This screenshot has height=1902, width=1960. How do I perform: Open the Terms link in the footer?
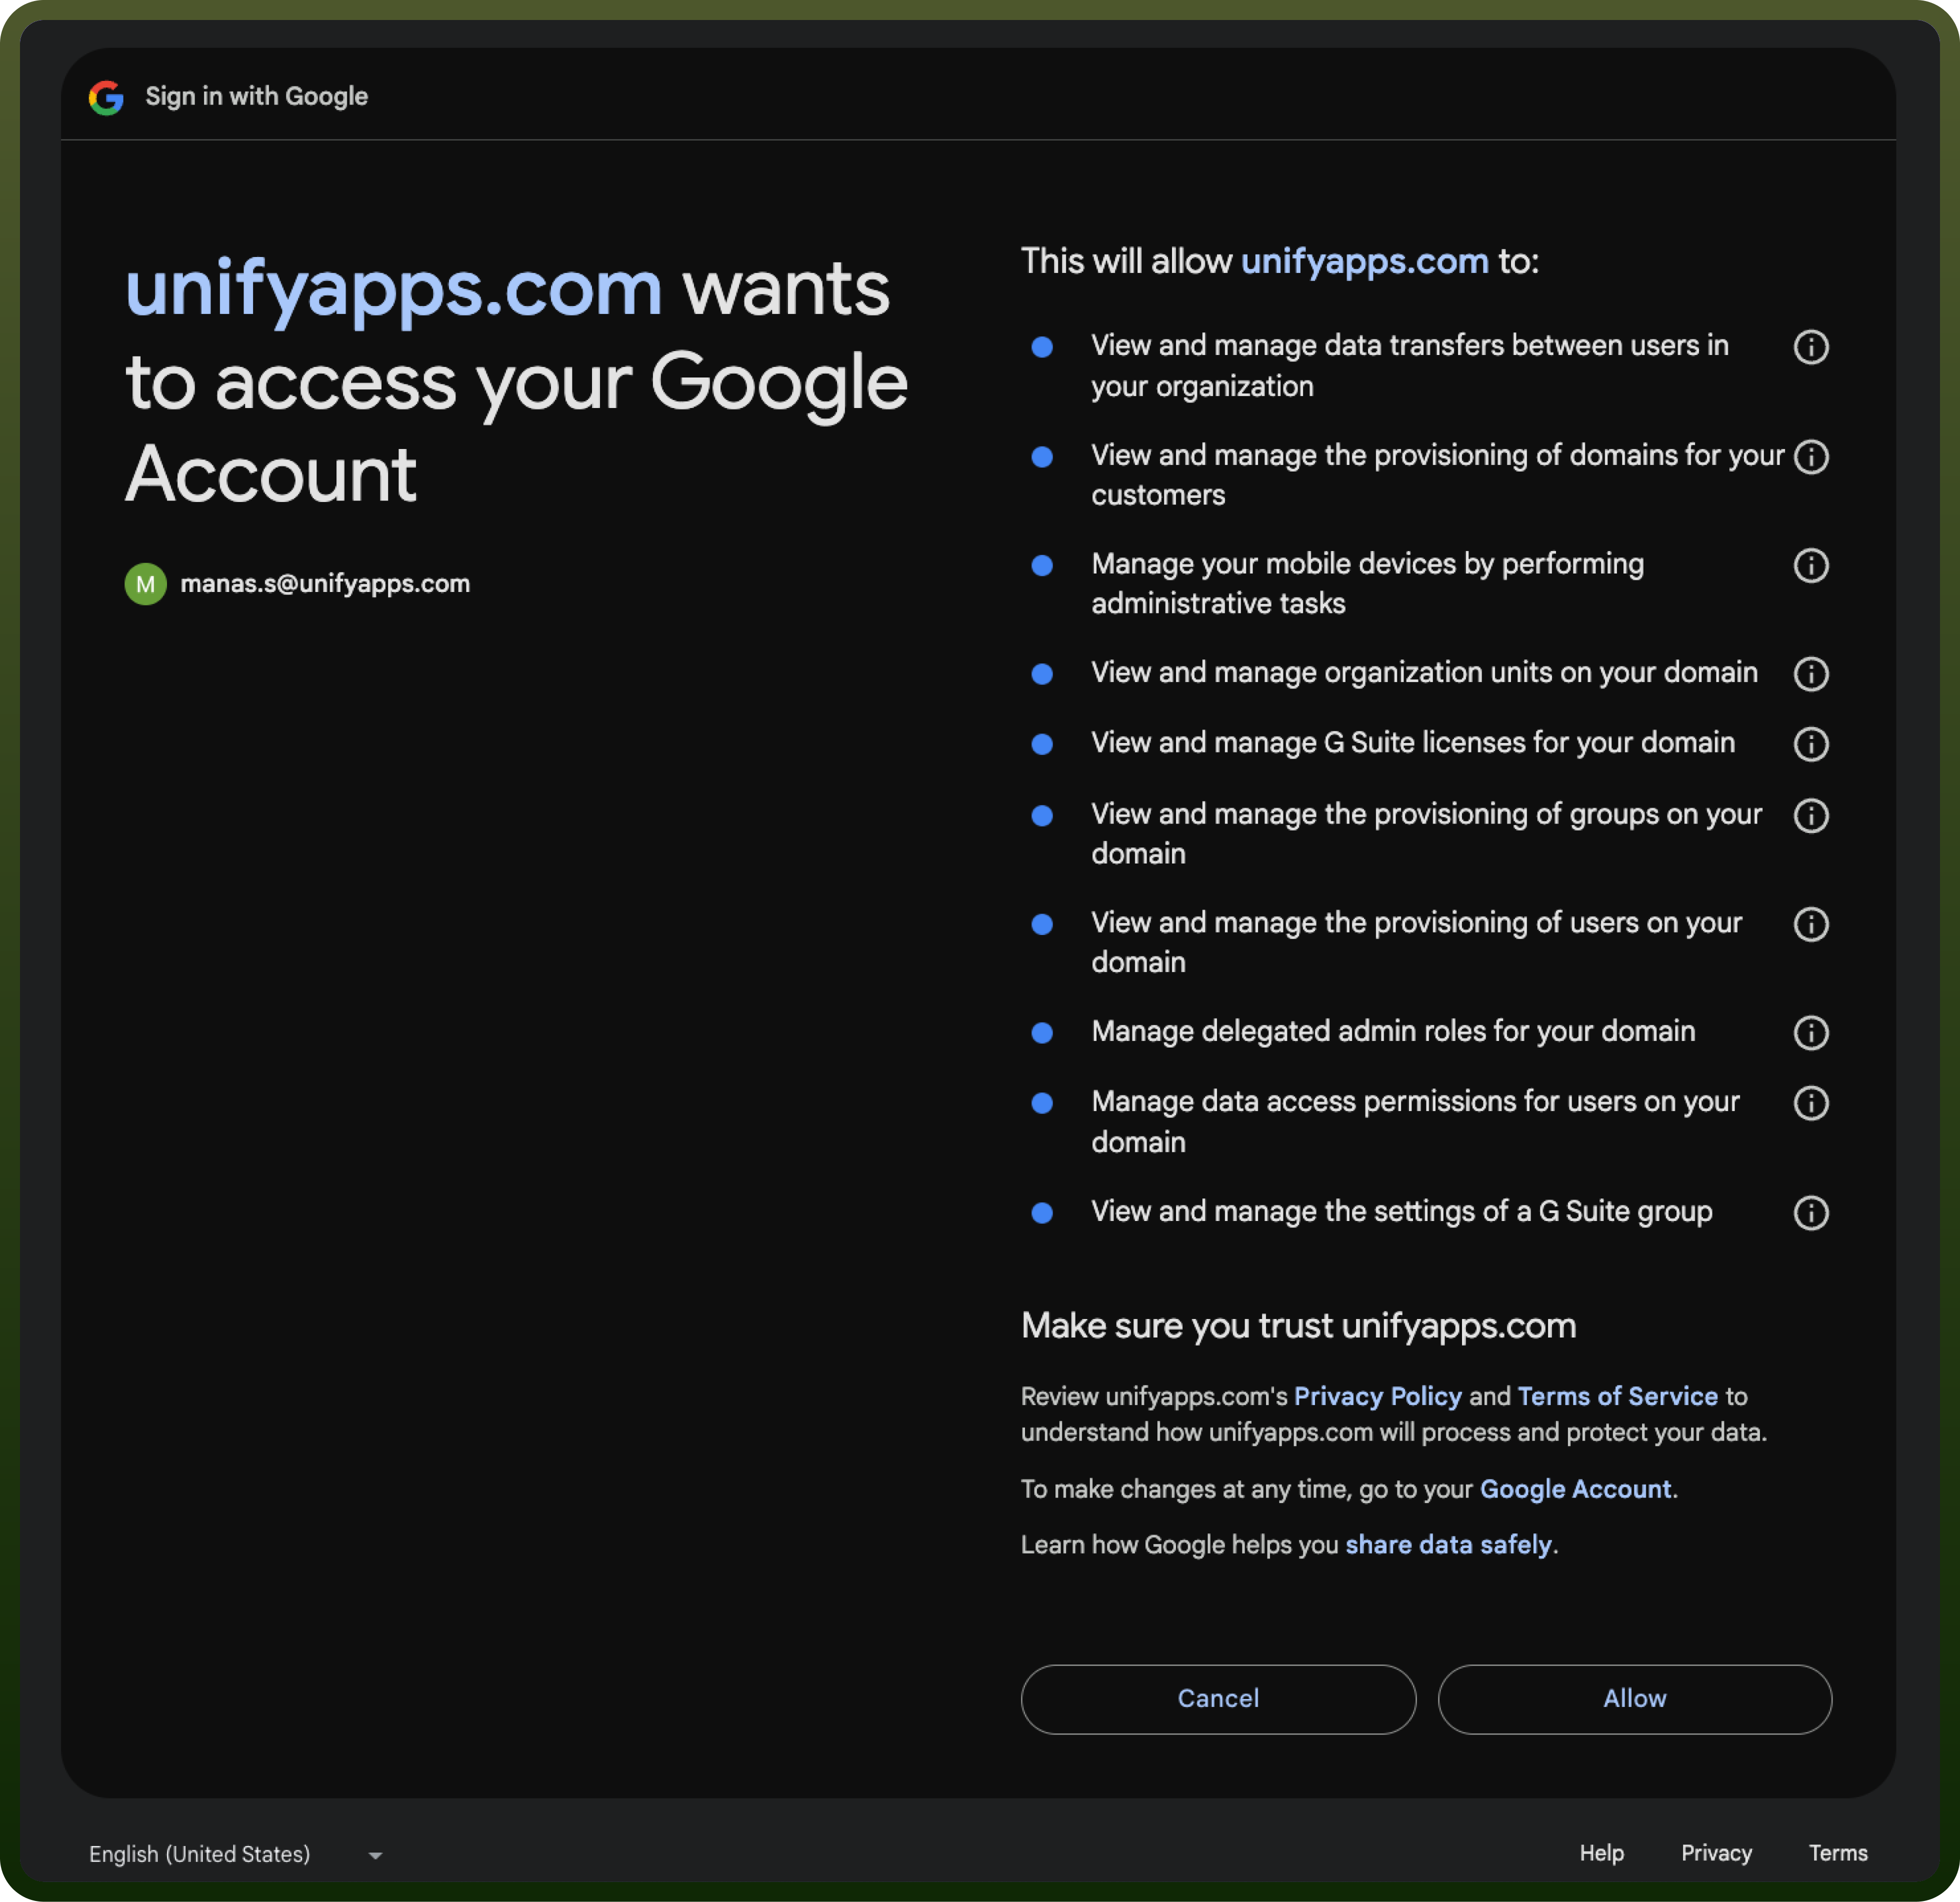[x=1838, y=1853]
